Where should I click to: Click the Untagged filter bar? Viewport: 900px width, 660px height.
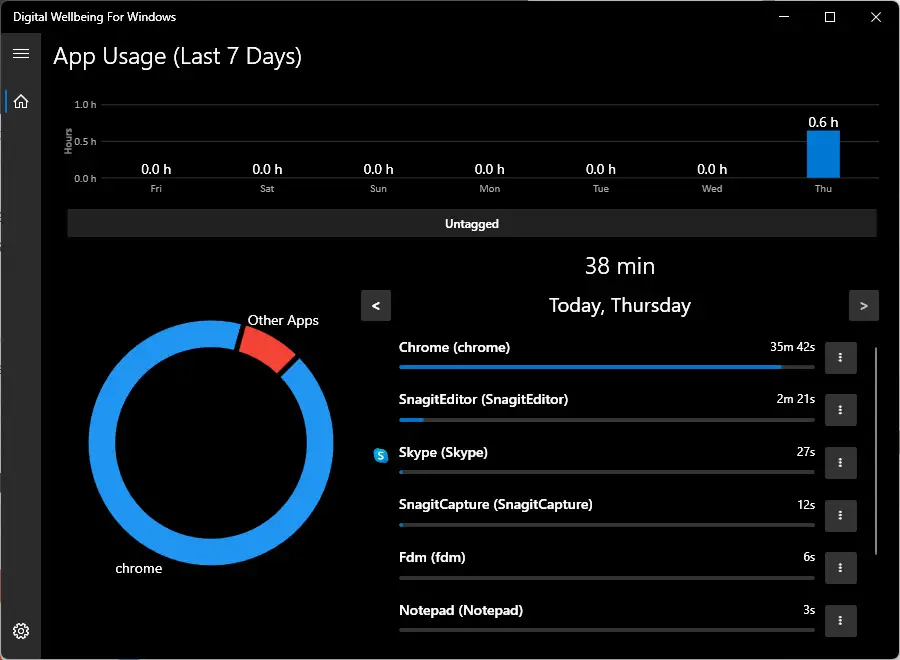pyautogui.click(x=472, y=224)
